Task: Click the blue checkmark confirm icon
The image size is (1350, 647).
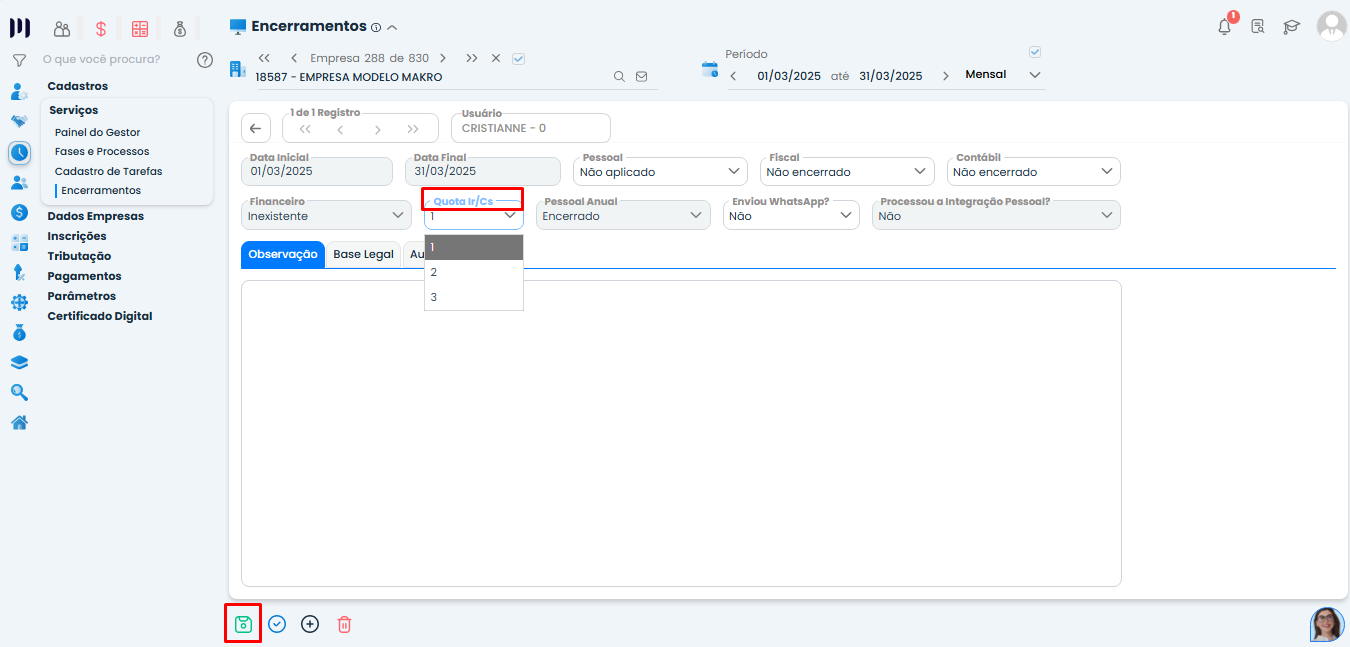Action: (277, 624)
